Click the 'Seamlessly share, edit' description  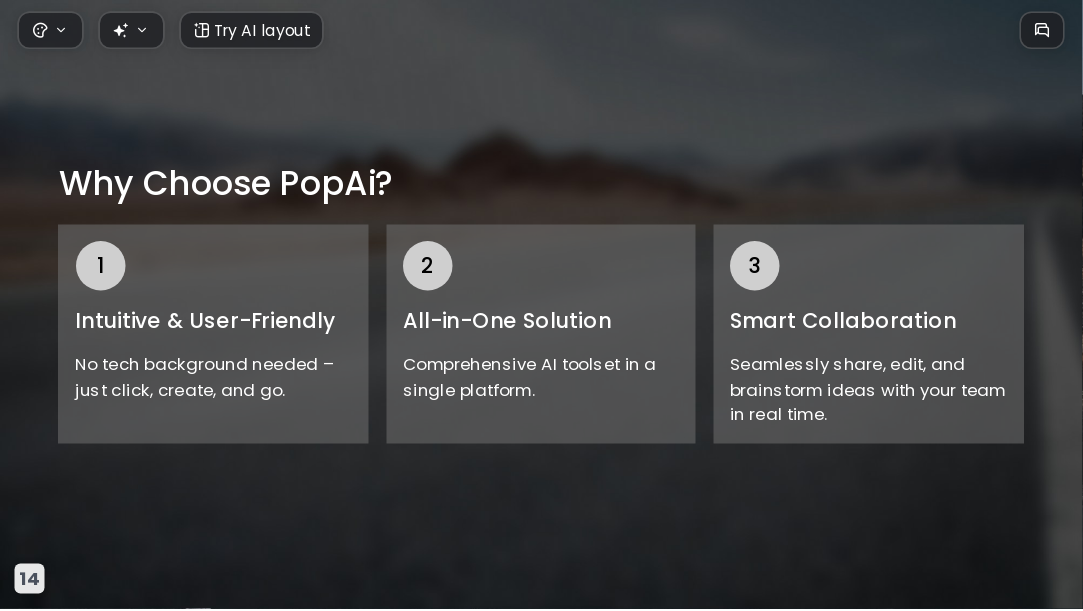(x=868, y=390)
